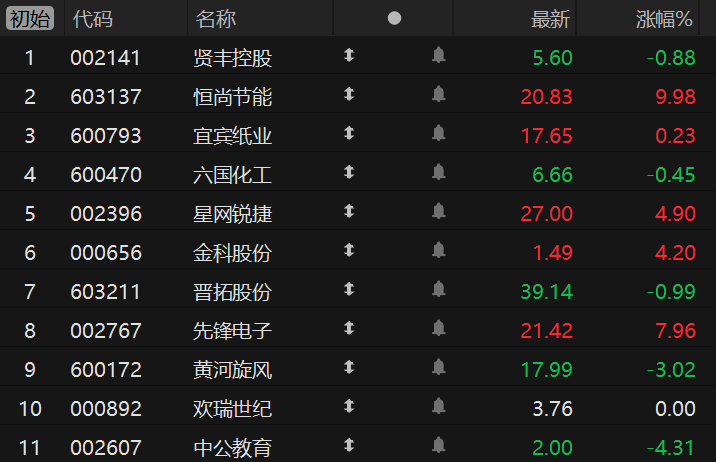The image size is (716, 462).
Task: Open stock 恒尚节能 by its name
Action: (x=232, y=97)
